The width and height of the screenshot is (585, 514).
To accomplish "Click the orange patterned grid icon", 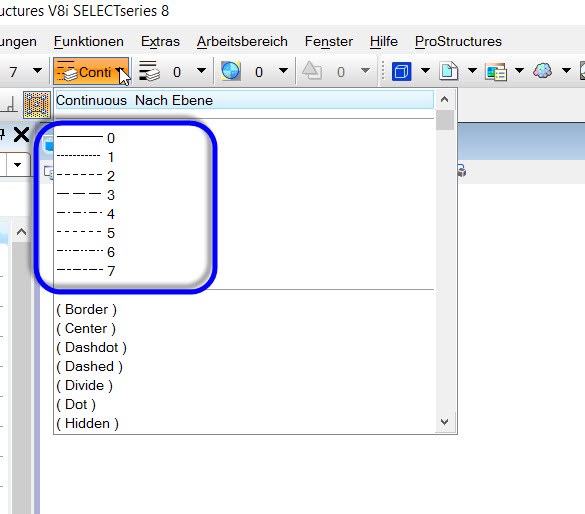I will pos(37,104).
